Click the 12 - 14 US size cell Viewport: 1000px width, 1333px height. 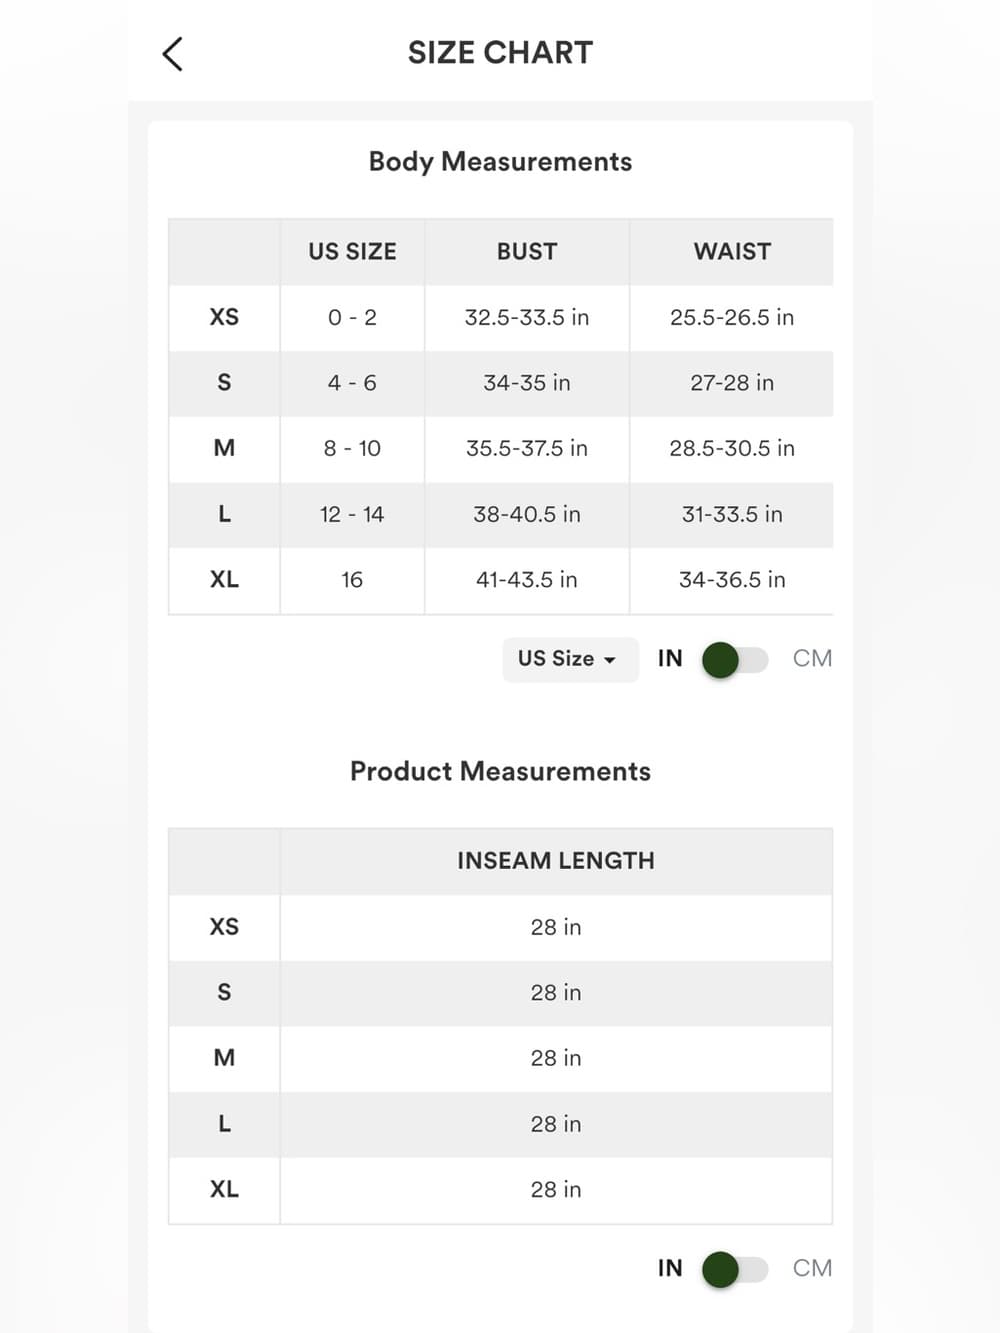[352, 515]
